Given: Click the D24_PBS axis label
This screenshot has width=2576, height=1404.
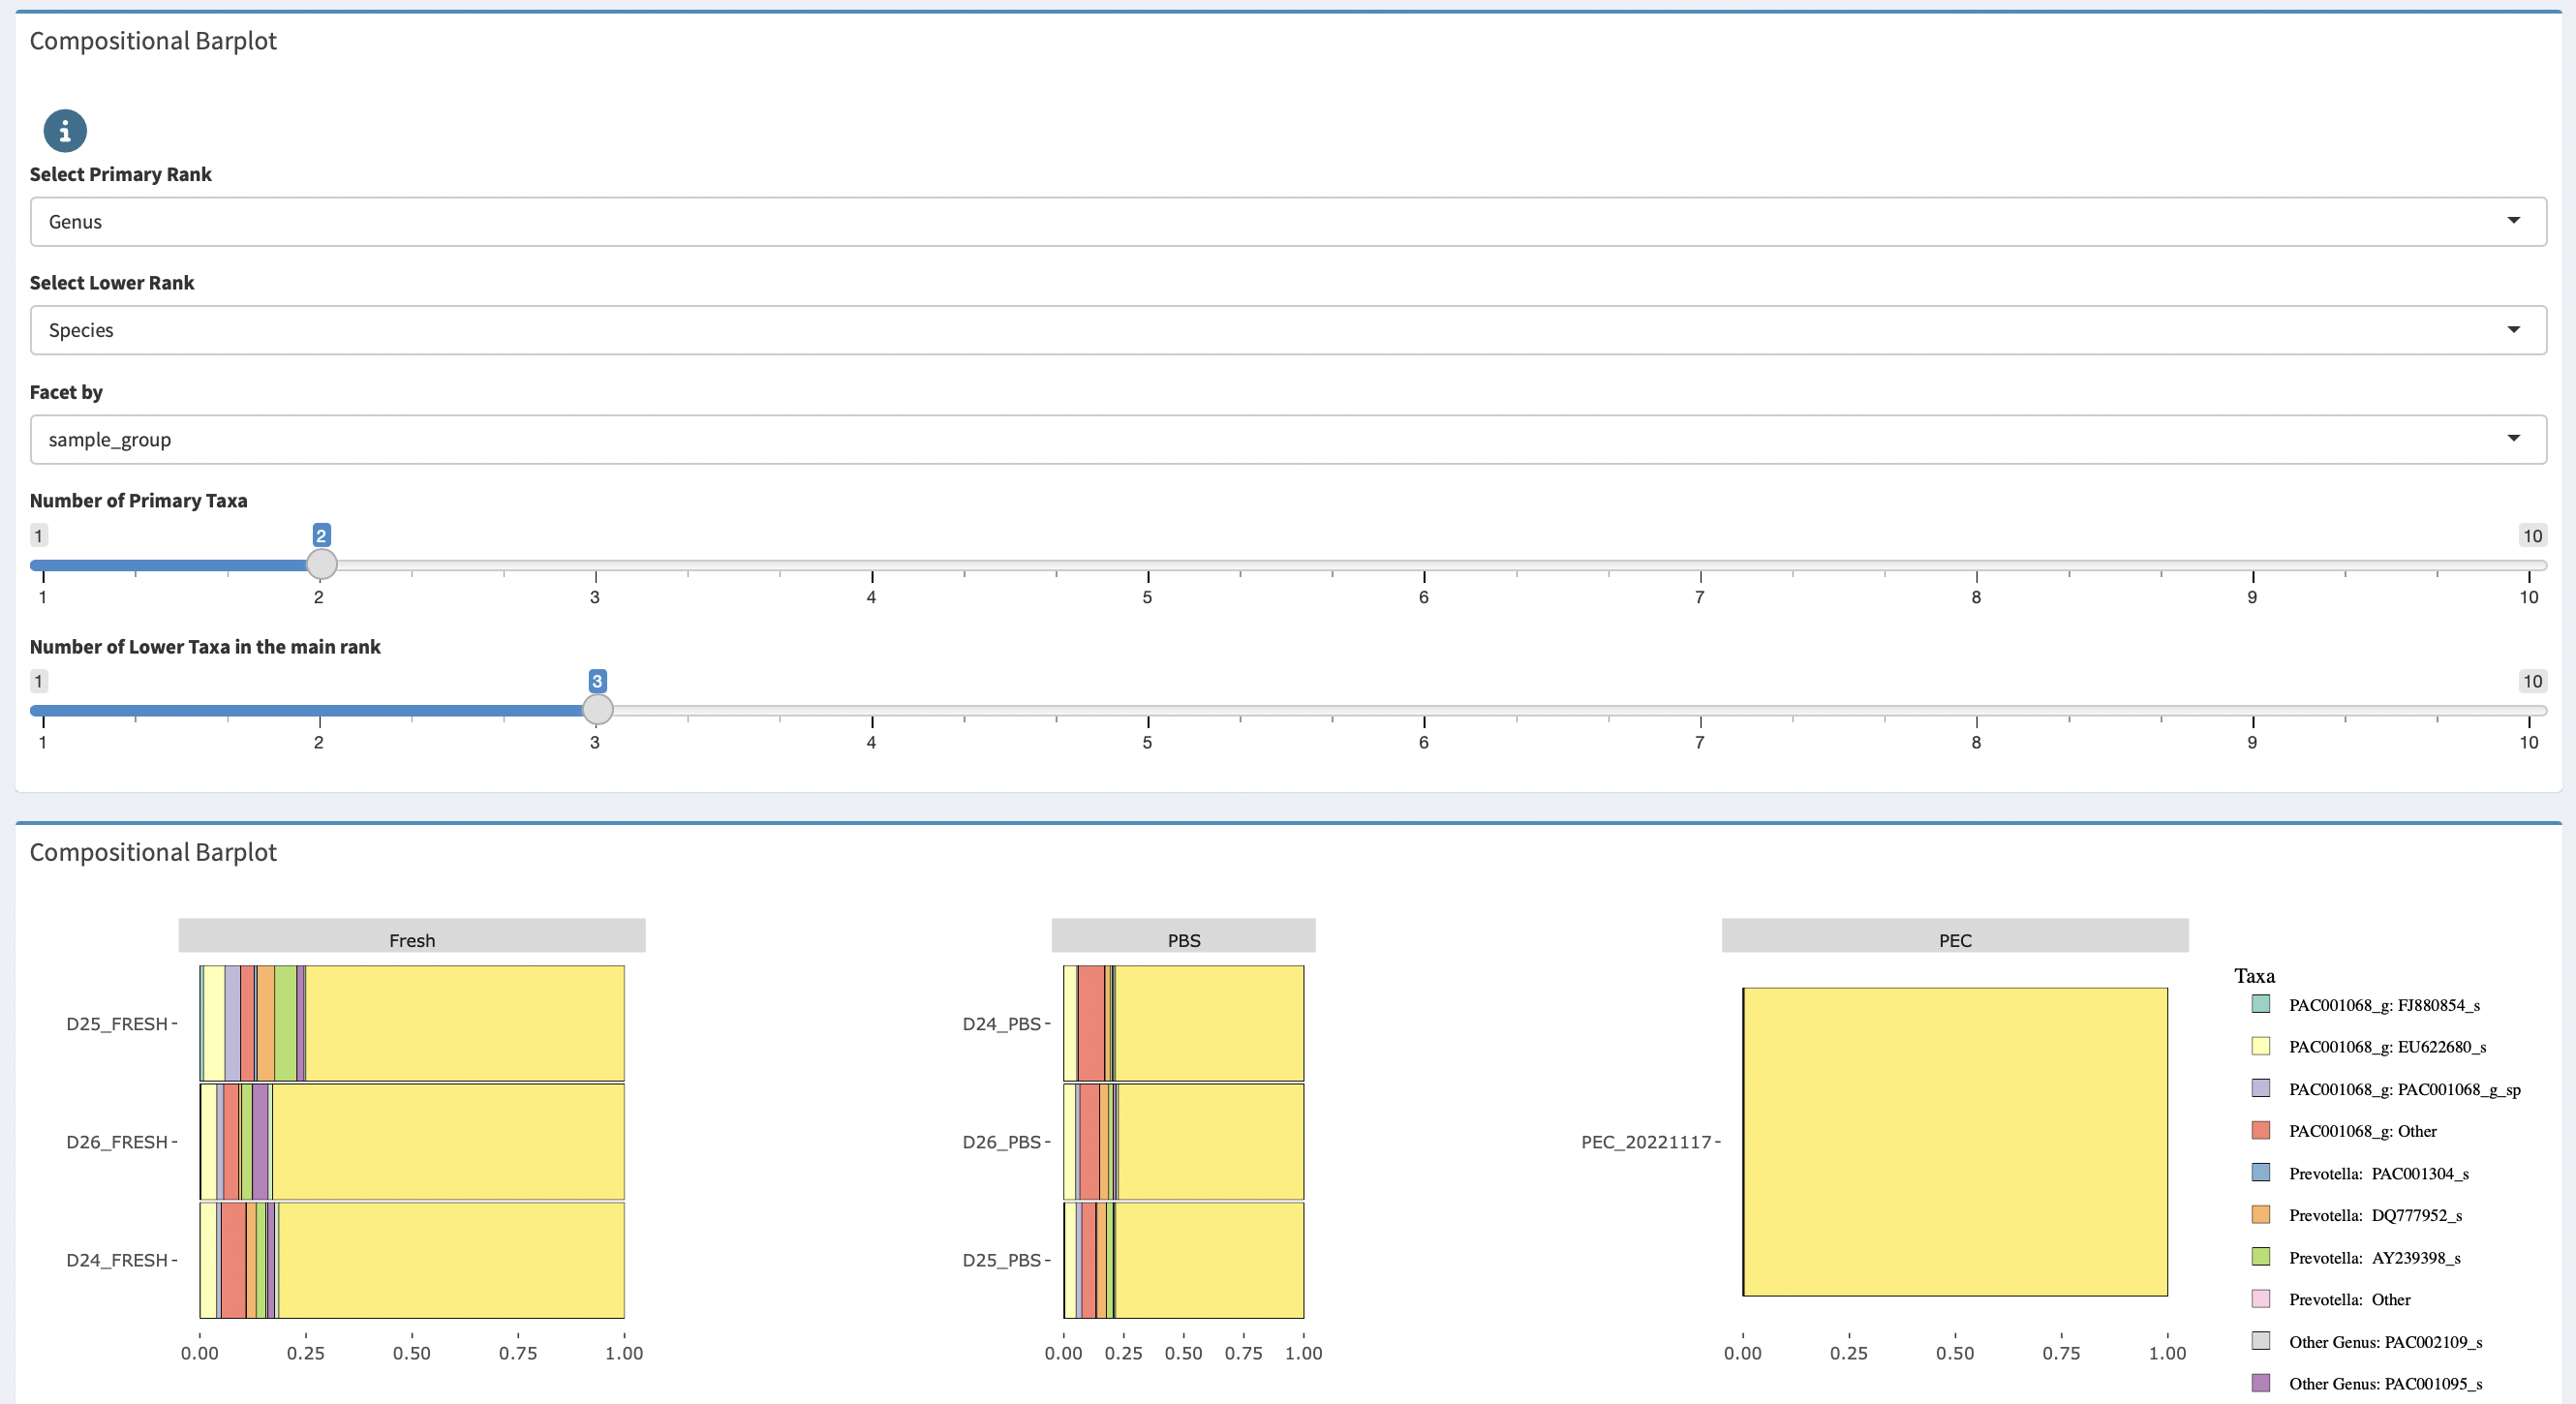Looking at the screenshot, I should pos(1002,1024).
